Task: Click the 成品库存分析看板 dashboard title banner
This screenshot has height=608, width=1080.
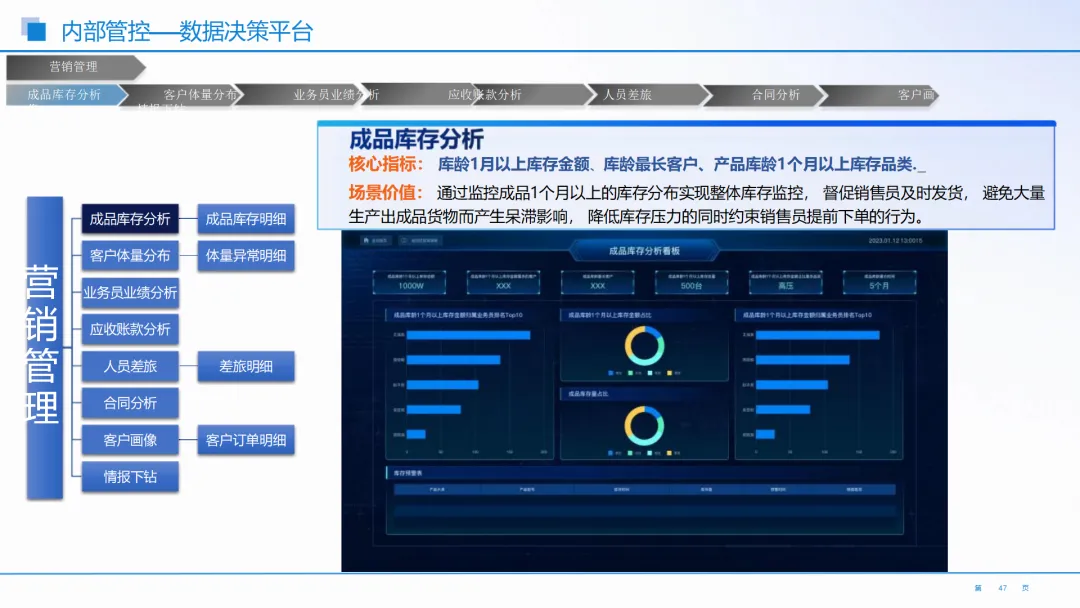Action: [644, 251]
